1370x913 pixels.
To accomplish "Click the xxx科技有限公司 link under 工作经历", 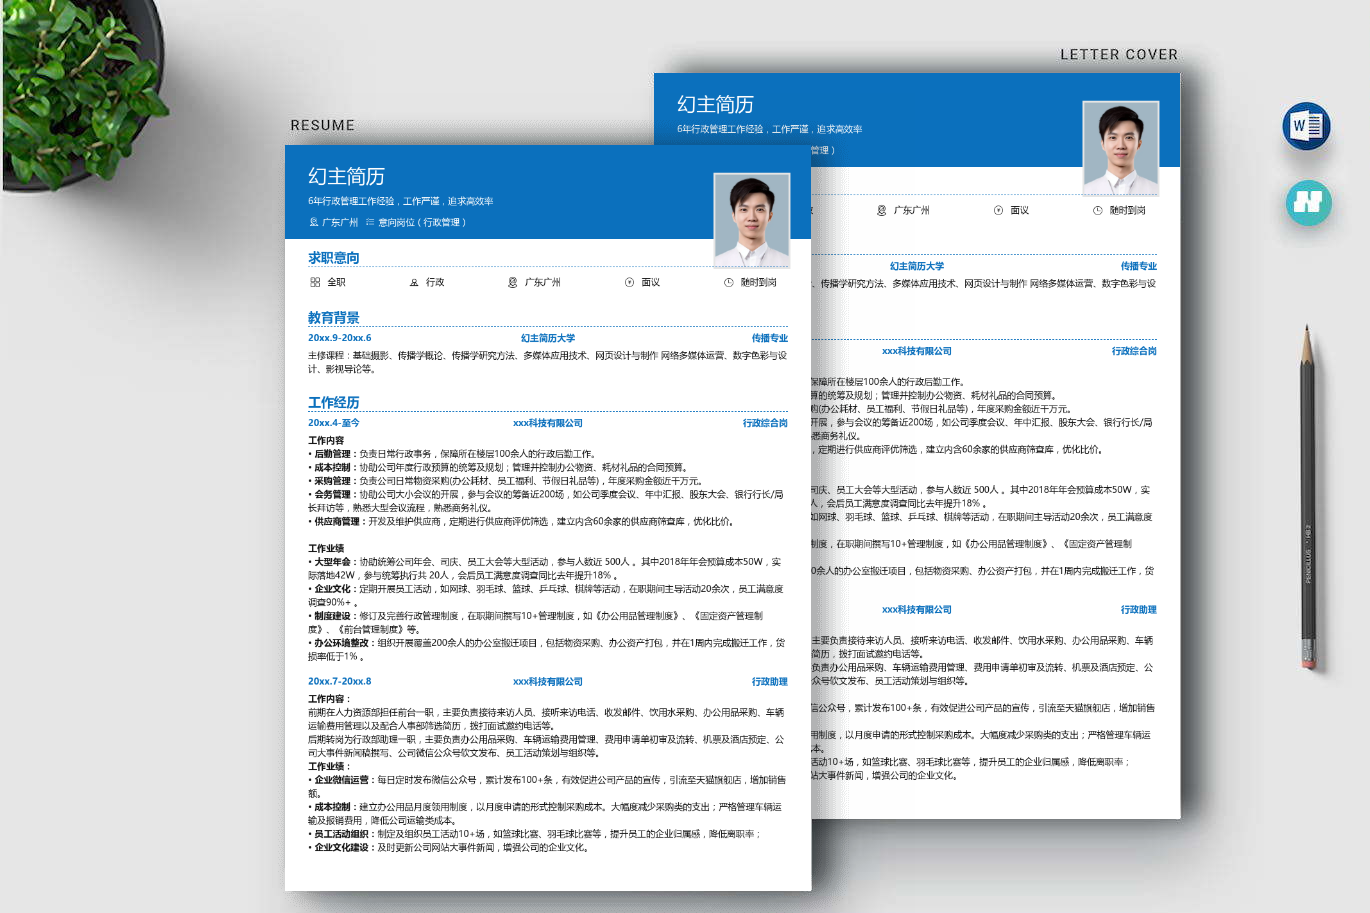I will [548, 423].
